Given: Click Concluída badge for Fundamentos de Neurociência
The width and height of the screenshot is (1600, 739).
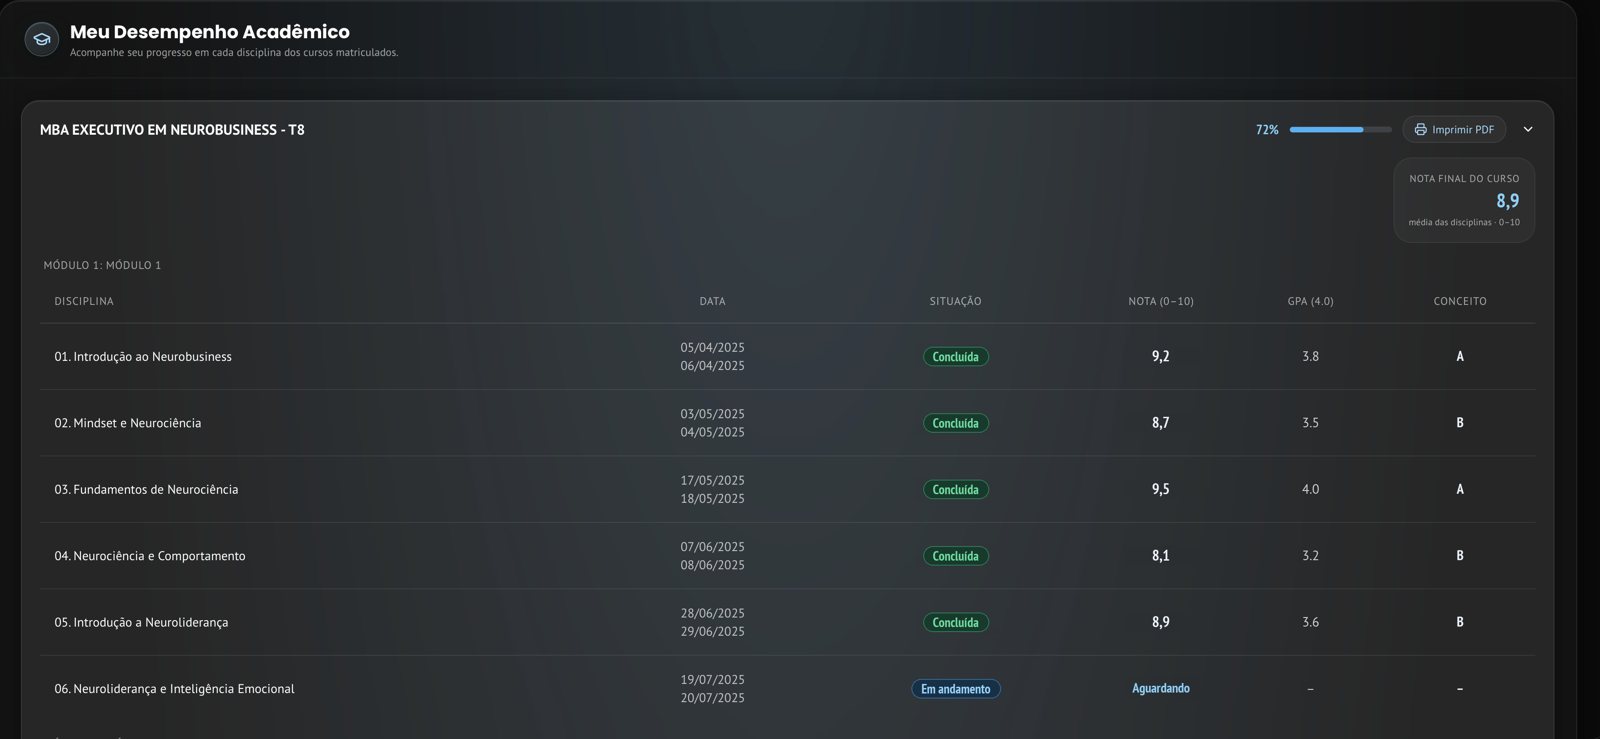Looking at the screenshot, I should click(x=956, y=490).
